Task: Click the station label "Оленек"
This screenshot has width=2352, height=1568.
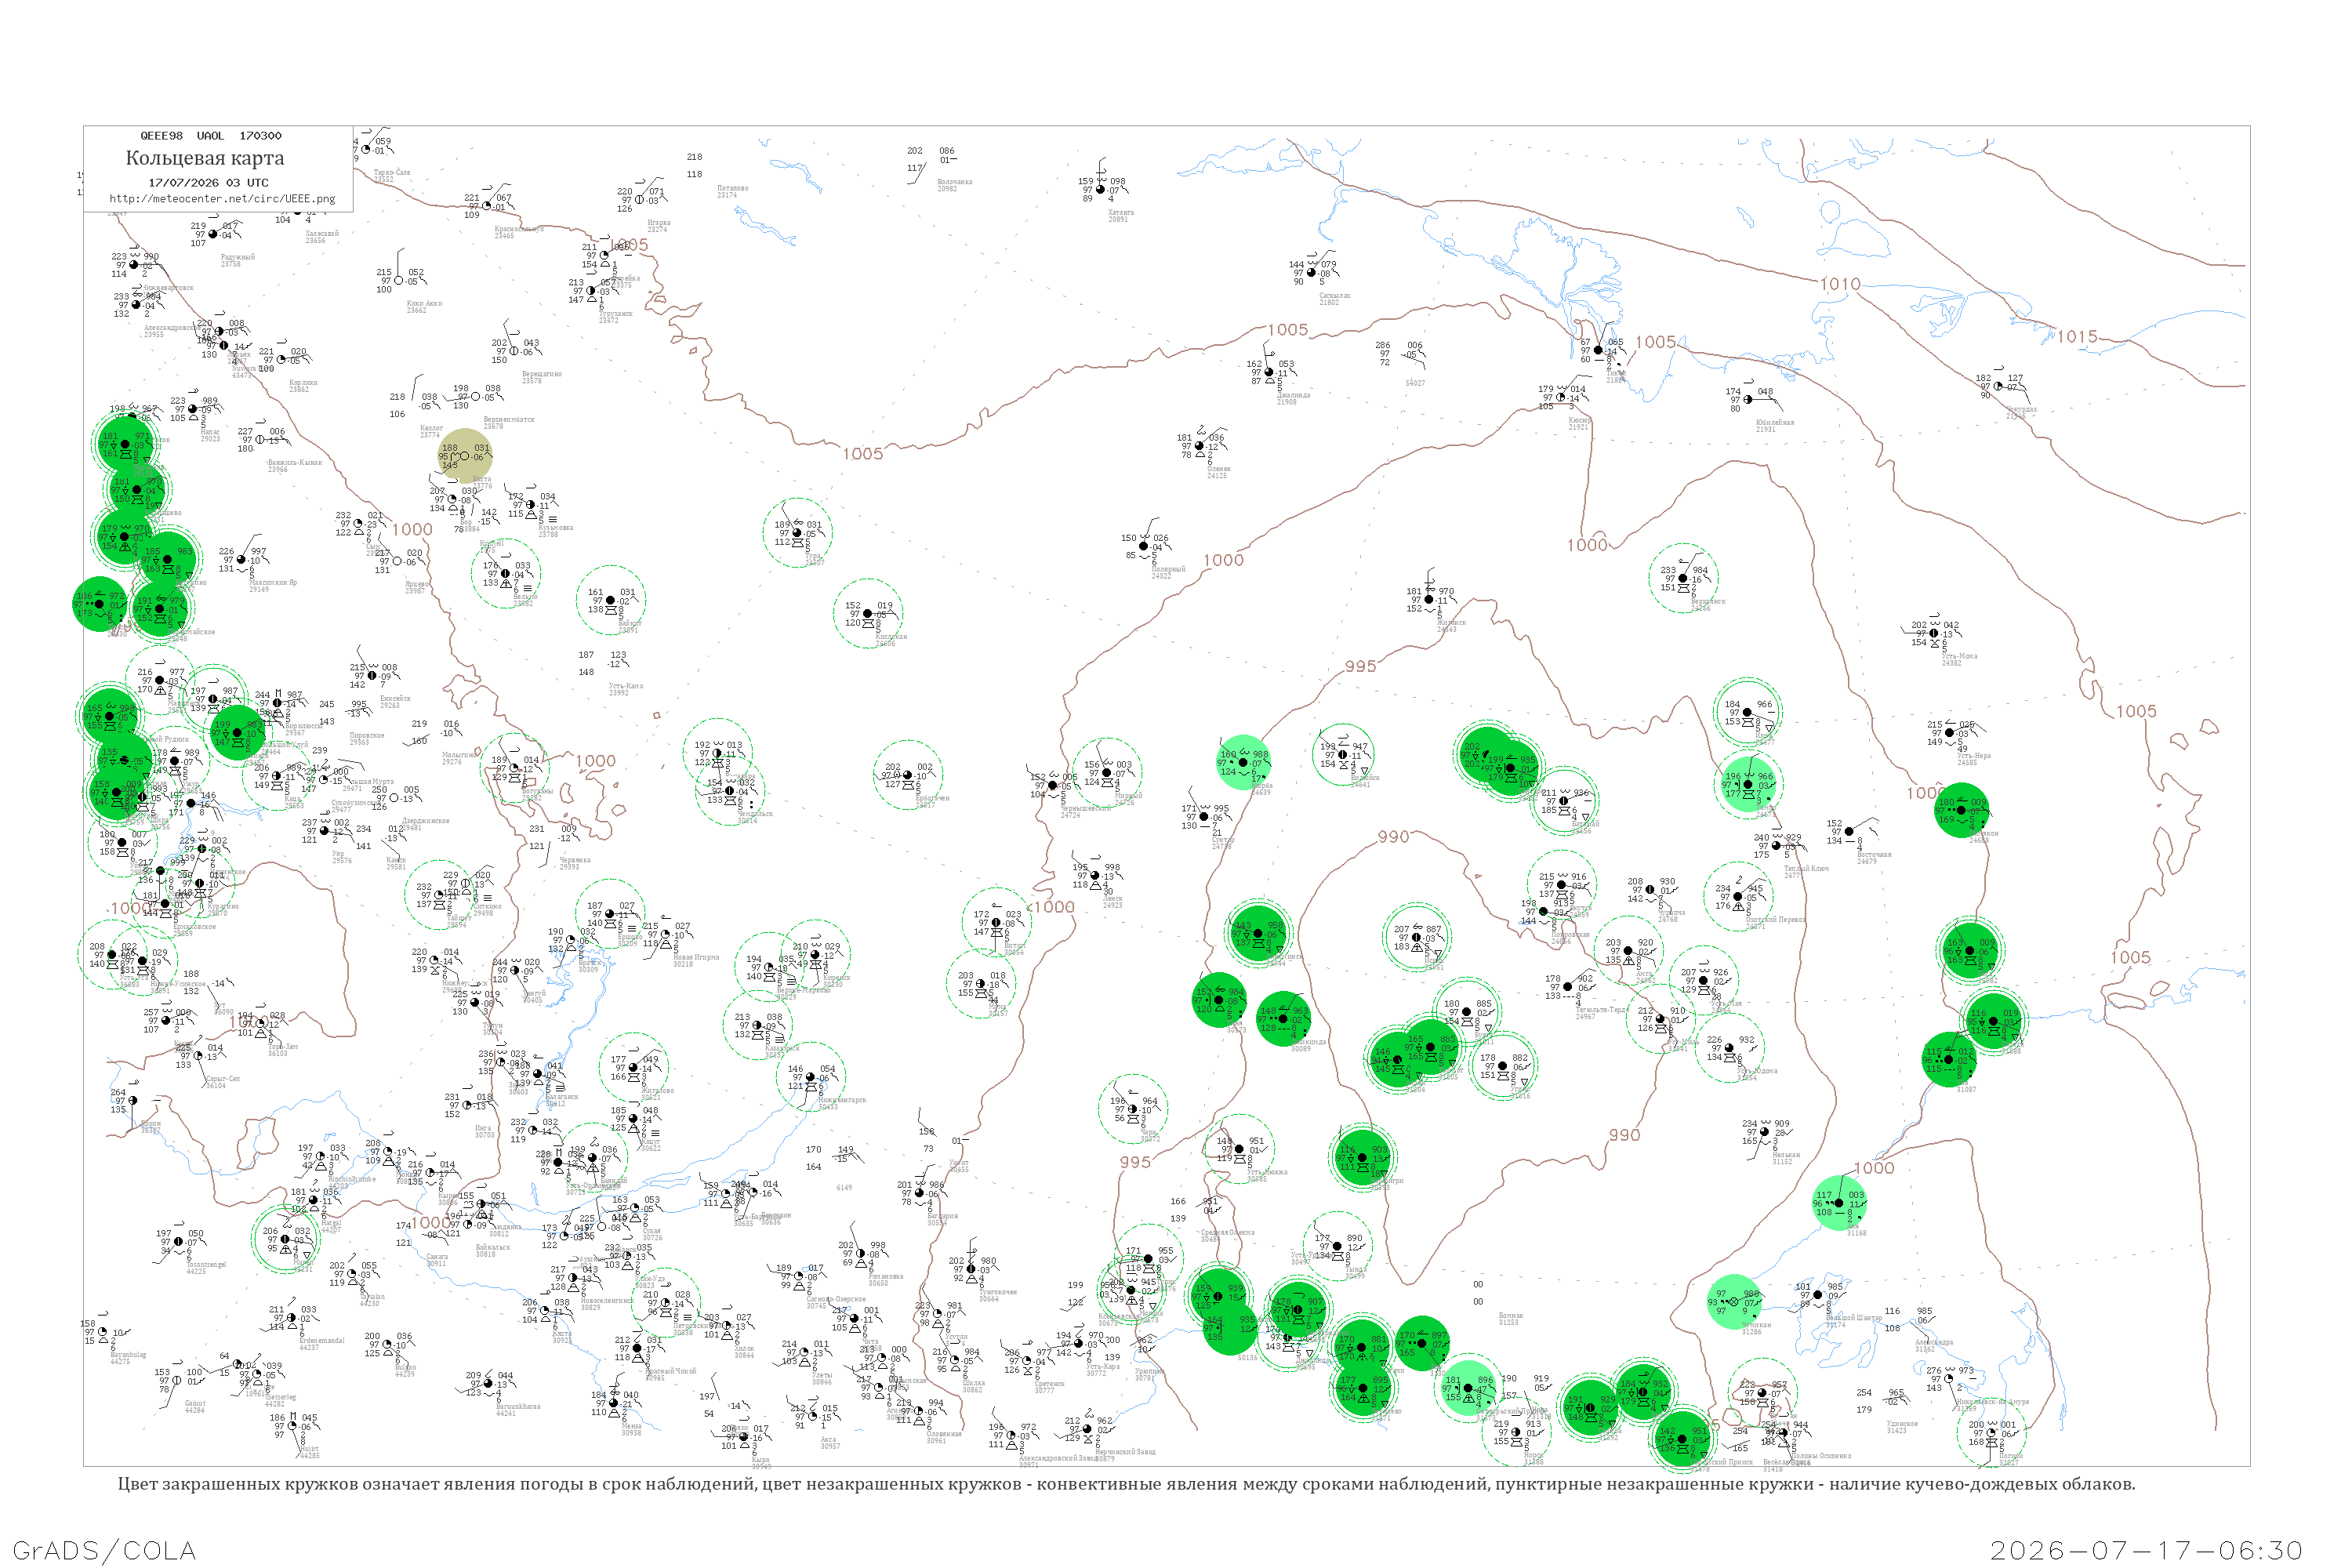Action: [x=1219, y=469]
